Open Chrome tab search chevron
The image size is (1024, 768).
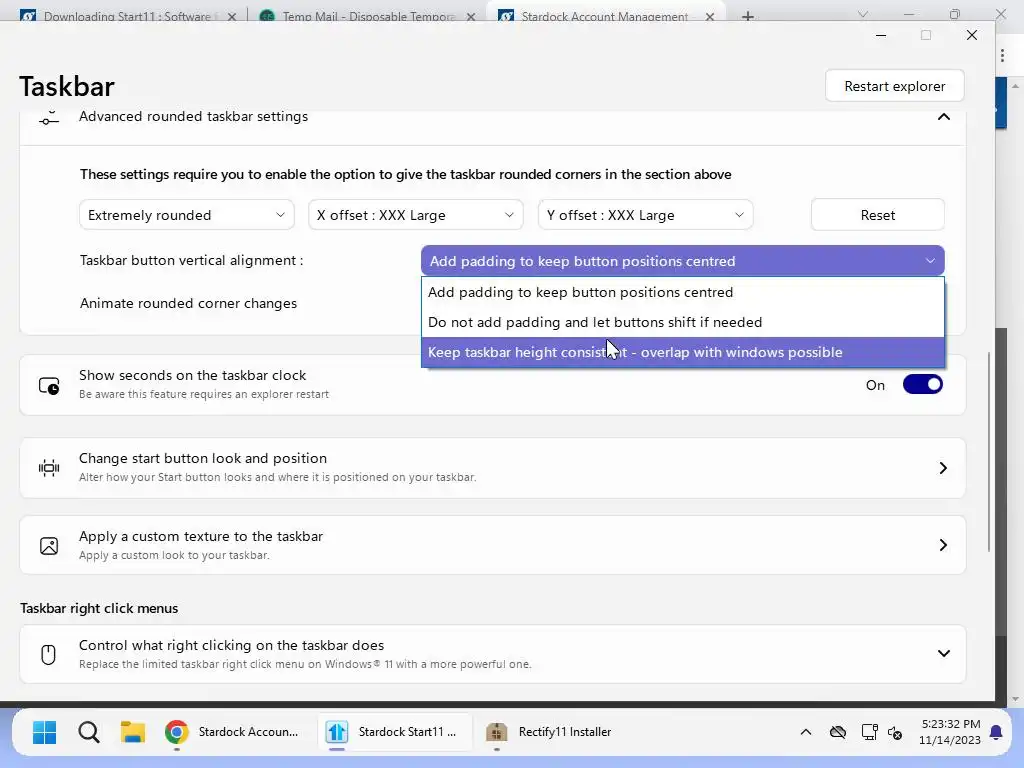(863, 14)
